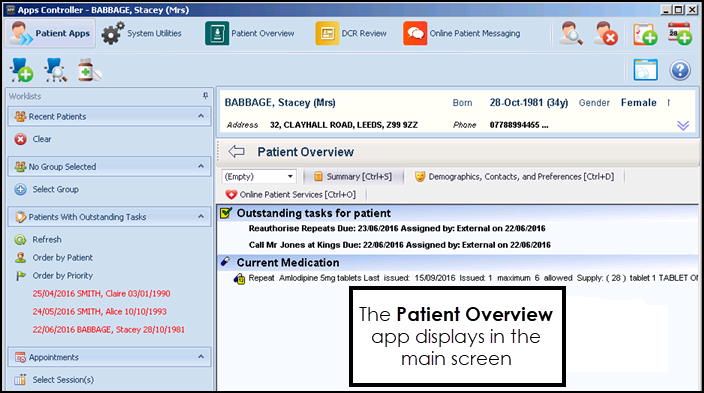Open Demographics, Contacts, and Preferences tab
Screen dimensions: 704x393
pos(515,177)
